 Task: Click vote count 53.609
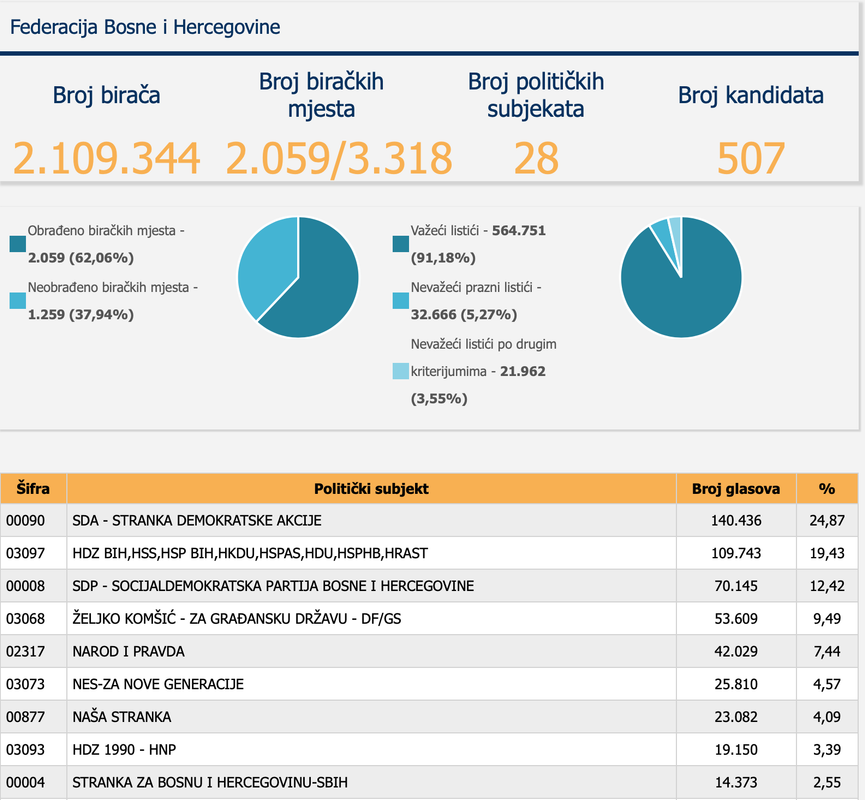[736, 618]
